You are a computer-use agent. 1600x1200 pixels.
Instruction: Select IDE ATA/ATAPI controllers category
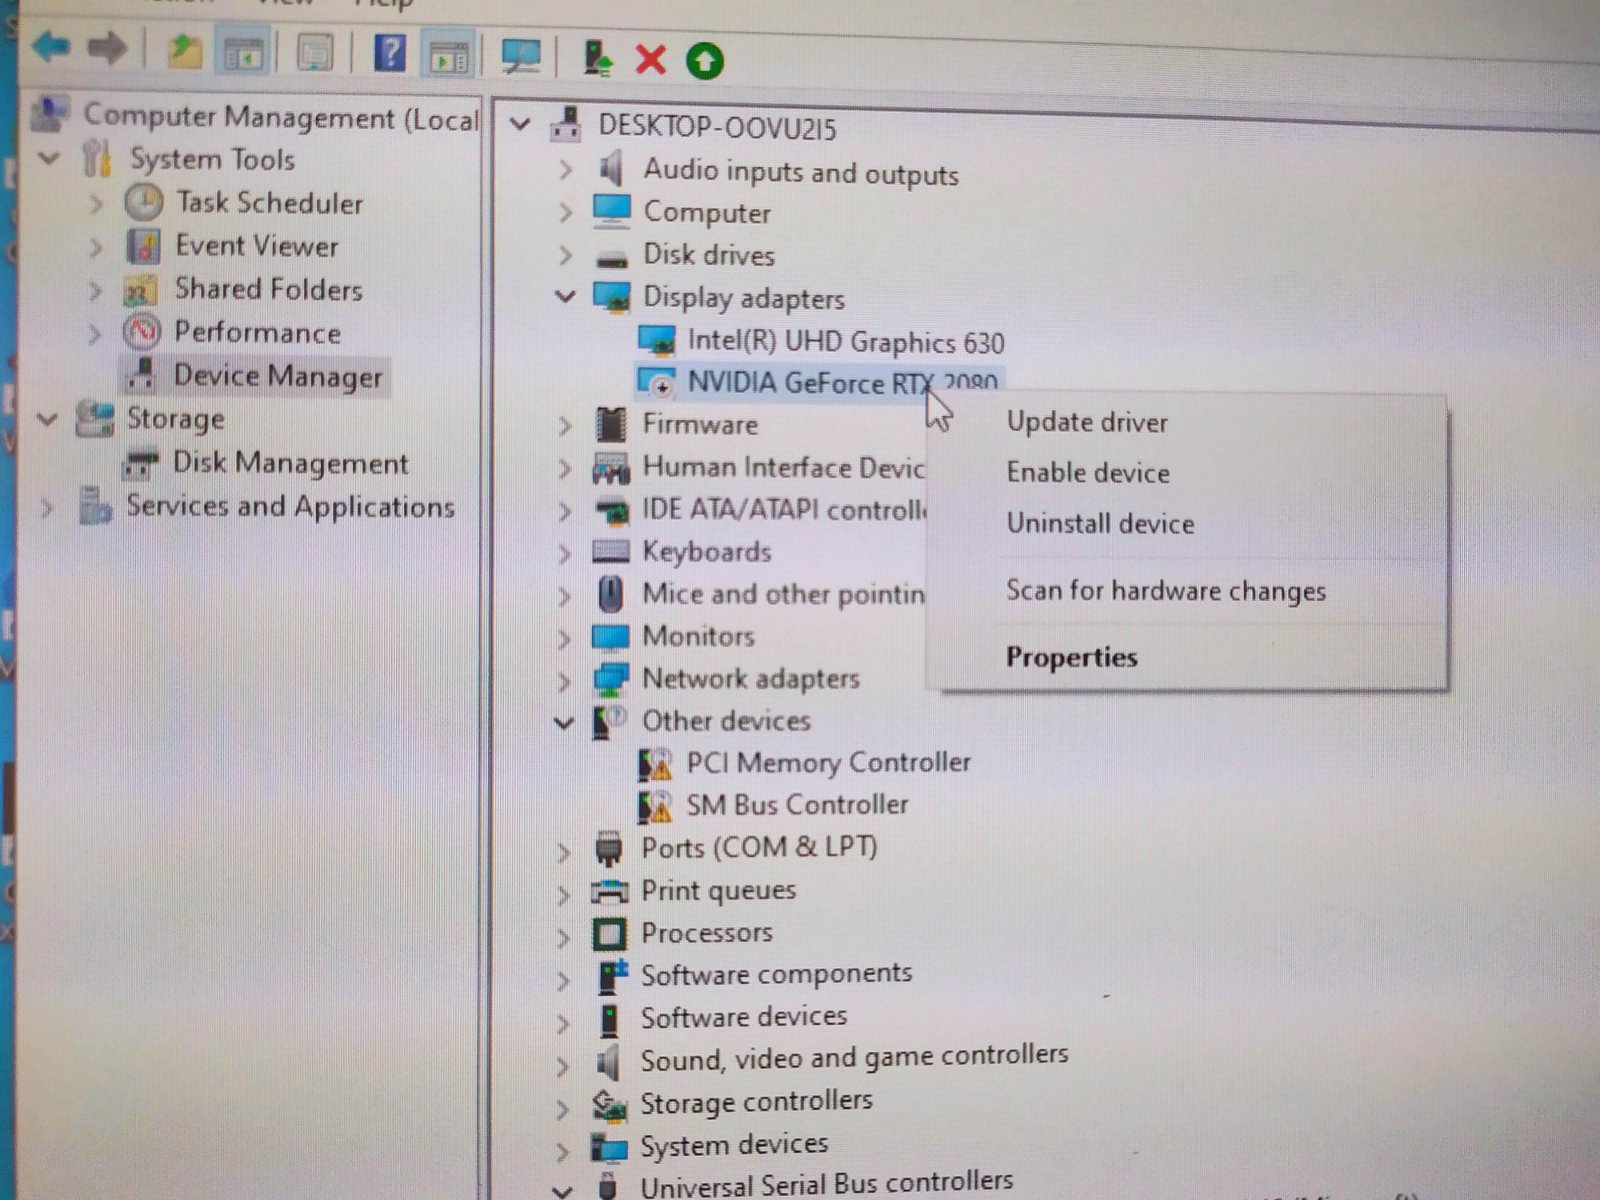click(784, 510)
